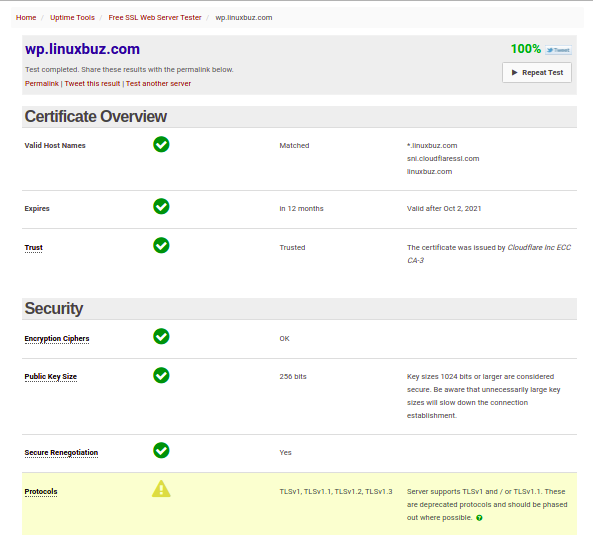Click the Encryption Ciphers label

(57, 339)
